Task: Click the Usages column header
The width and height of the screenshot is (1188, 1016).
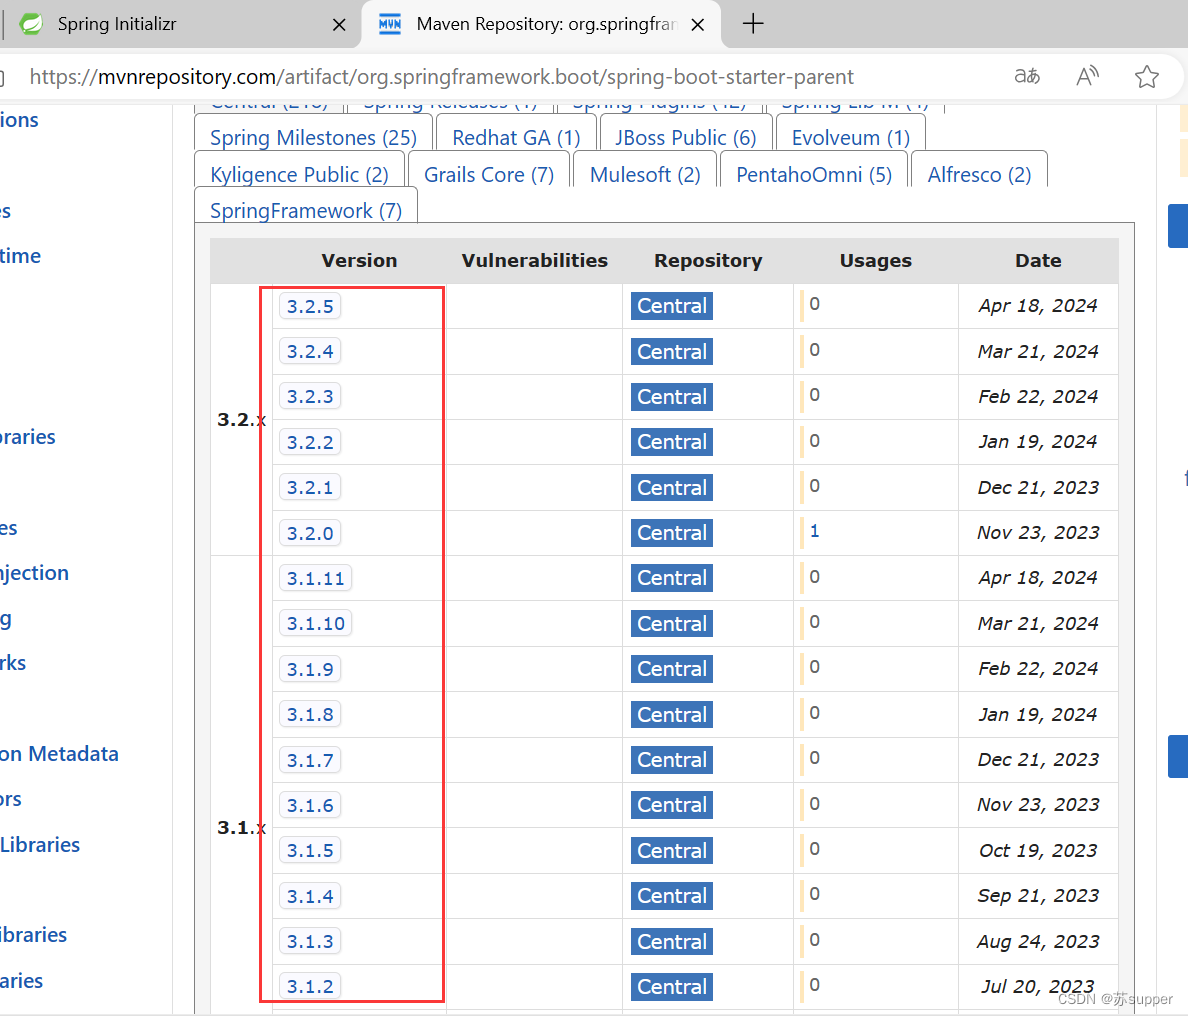Action: point(875,261)
